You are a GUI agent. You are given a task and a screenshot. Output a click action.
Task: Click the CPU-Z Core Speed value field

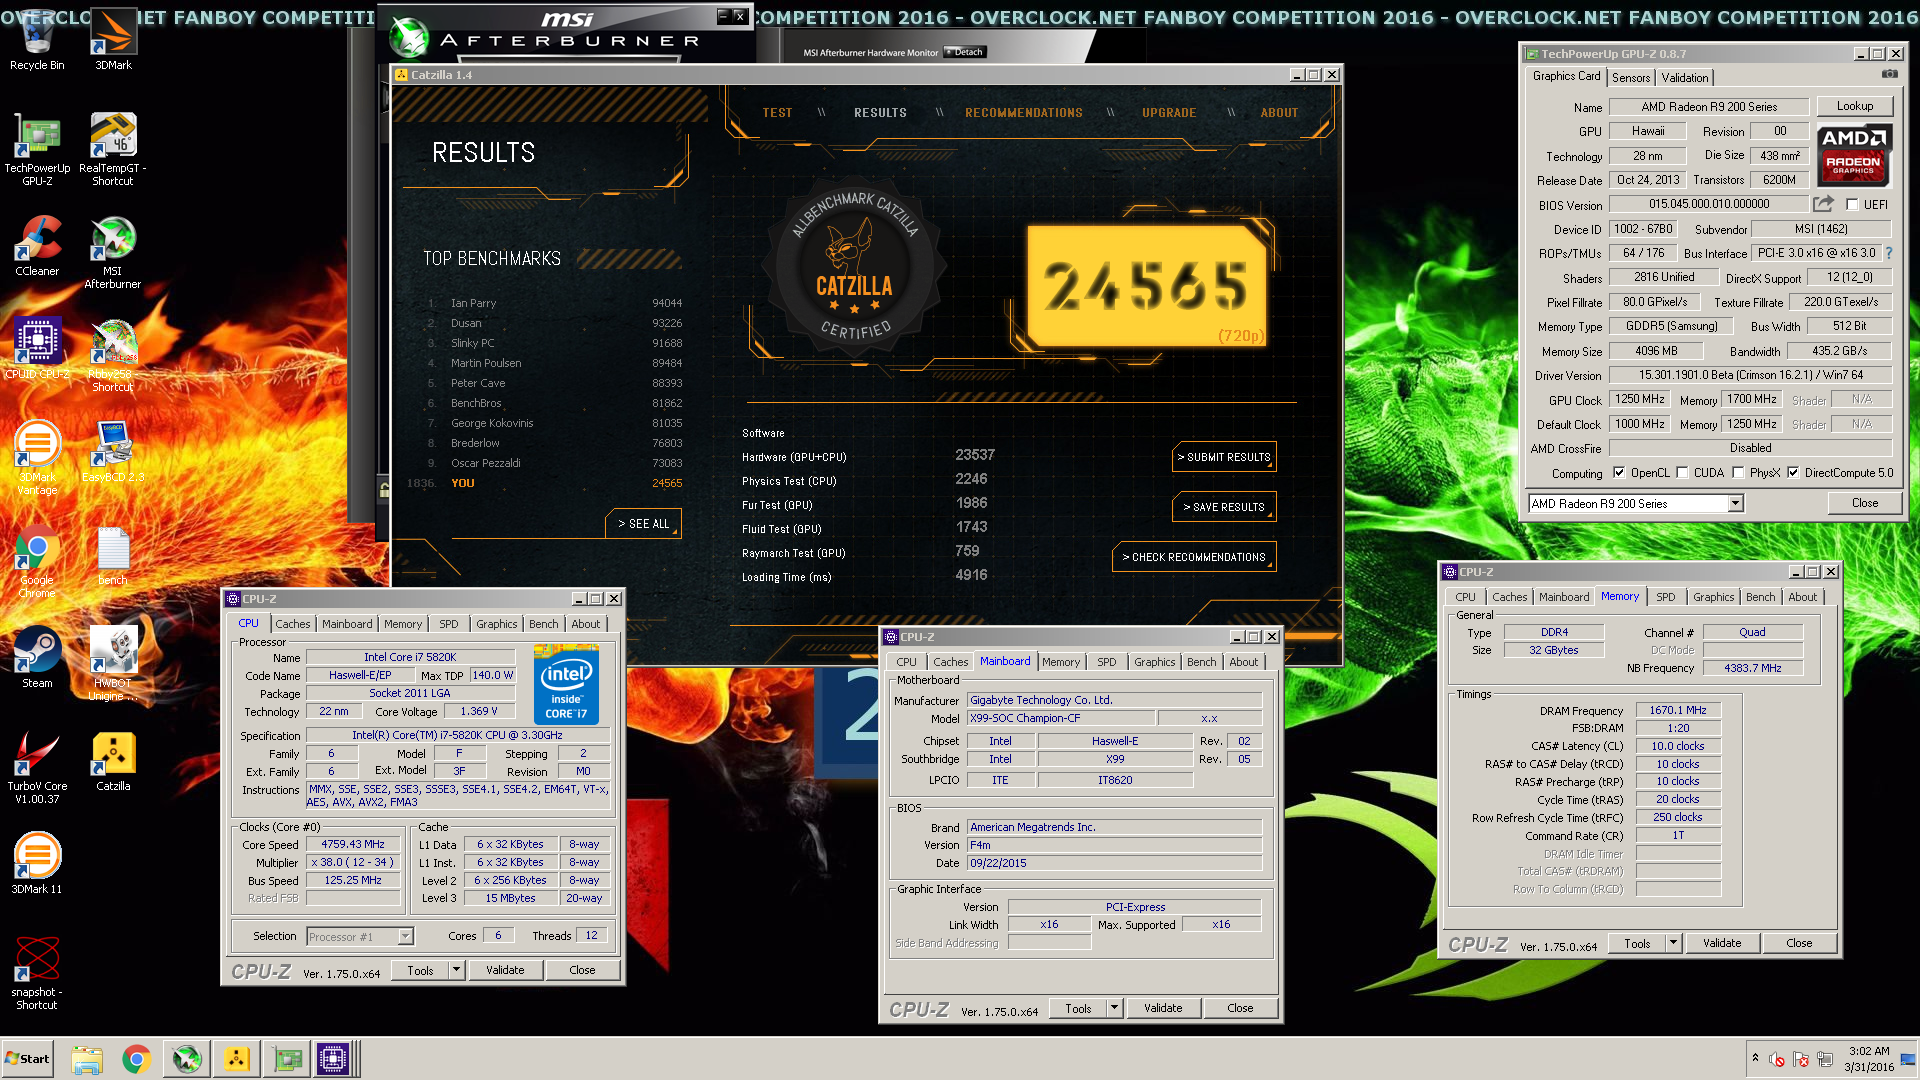pos(353,845)
